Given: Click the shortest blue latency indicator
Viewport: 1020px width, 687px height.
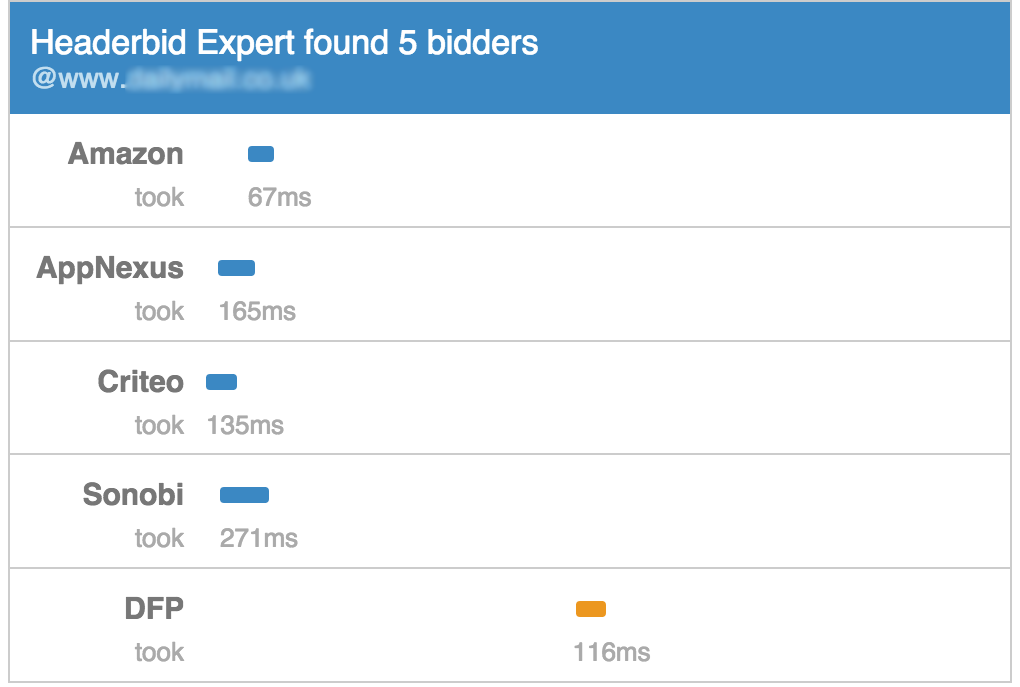Looking at the screenshot, I should (260, 153).
